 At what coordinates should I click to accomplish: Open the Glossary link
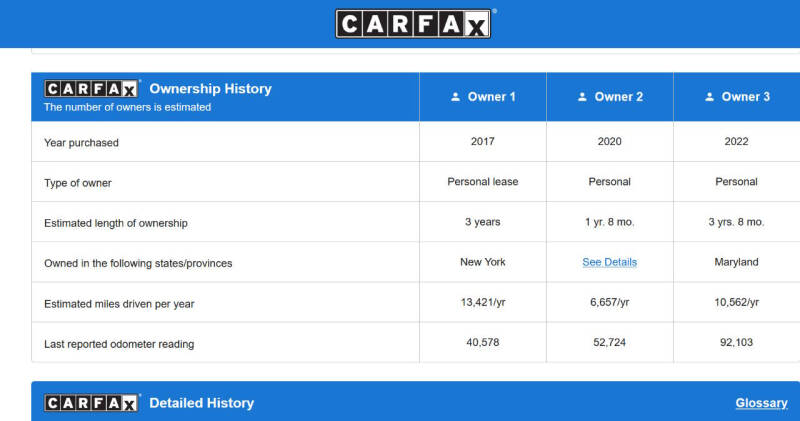[x=761, y=403]
